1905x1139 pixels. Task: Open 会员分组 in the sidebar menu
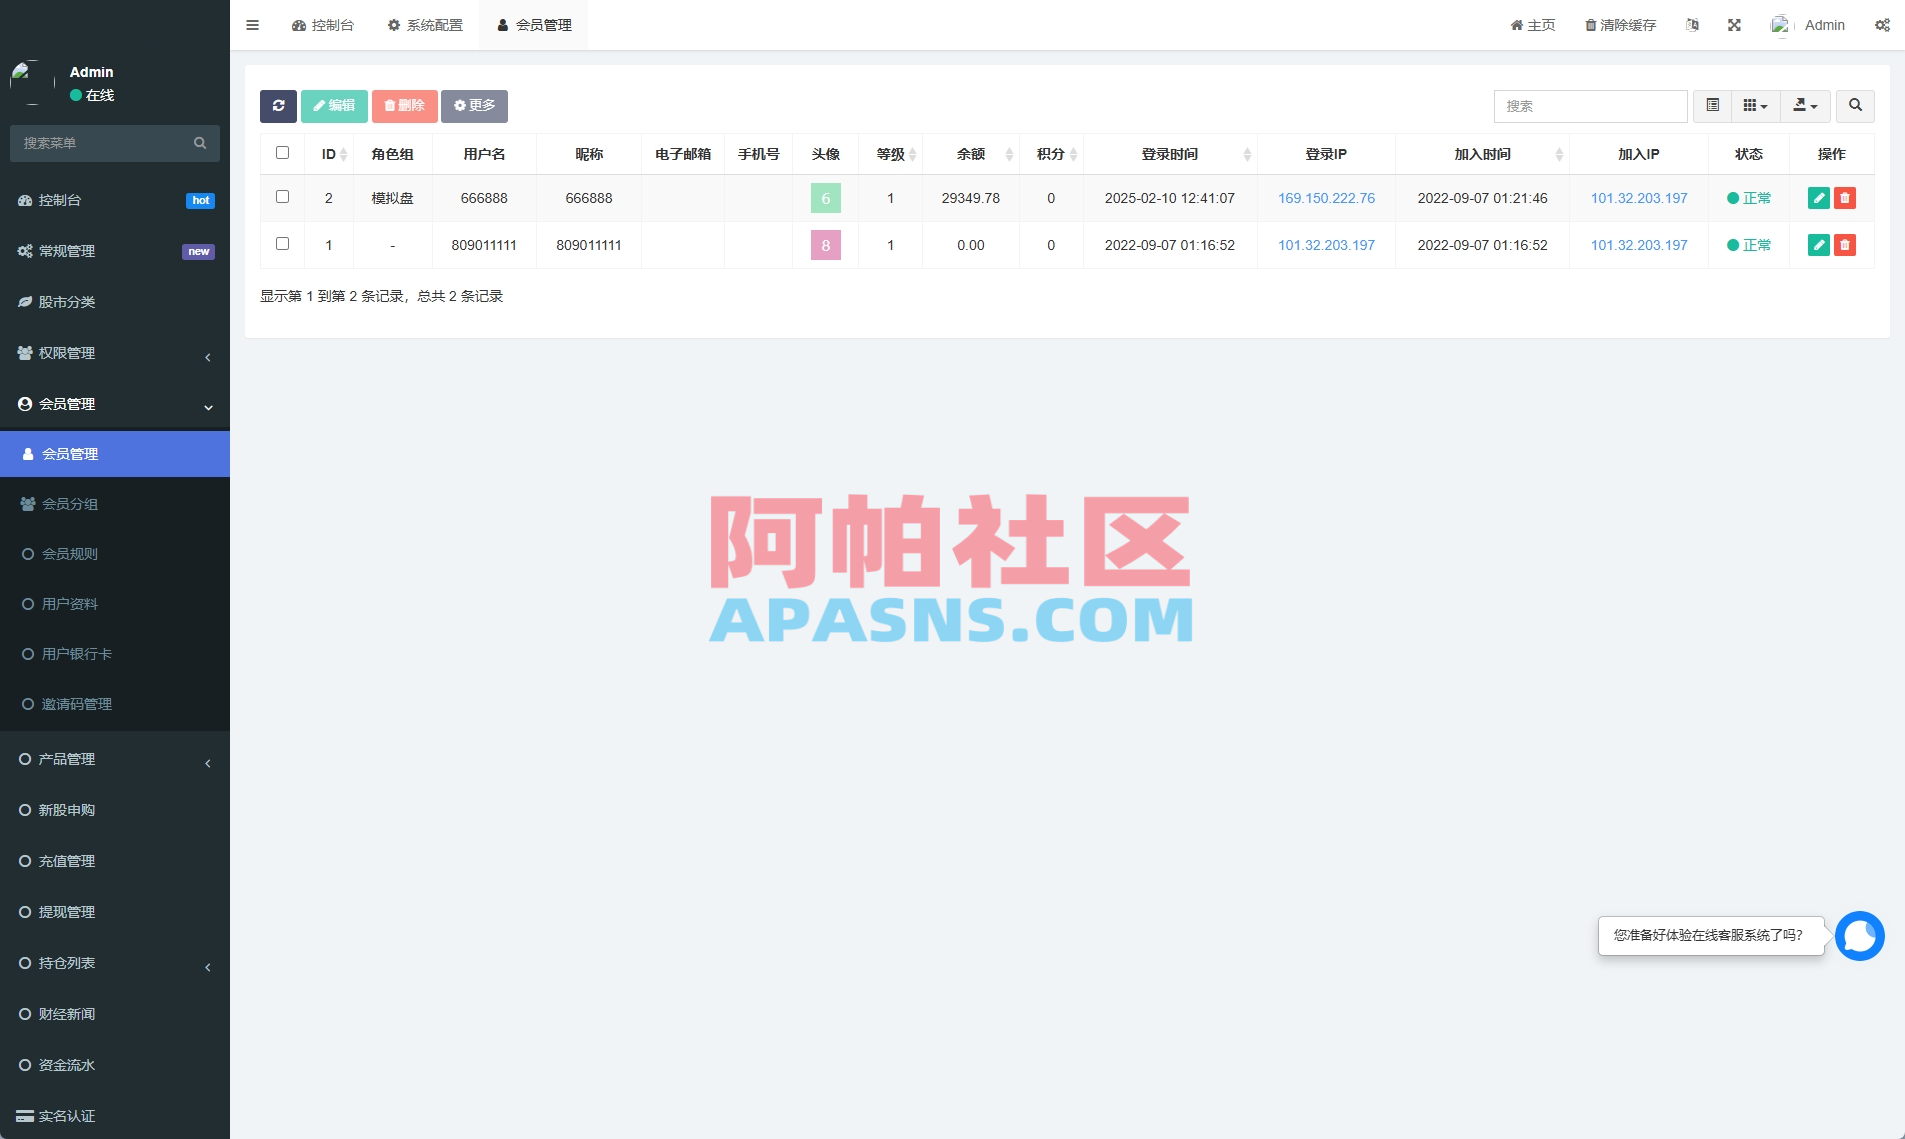(x=115, y=504)
